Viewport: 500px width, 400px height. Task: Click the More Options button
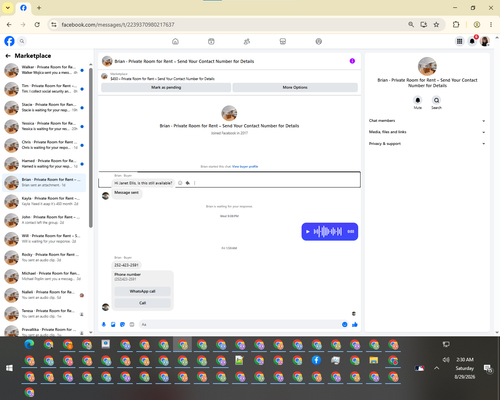295,87
